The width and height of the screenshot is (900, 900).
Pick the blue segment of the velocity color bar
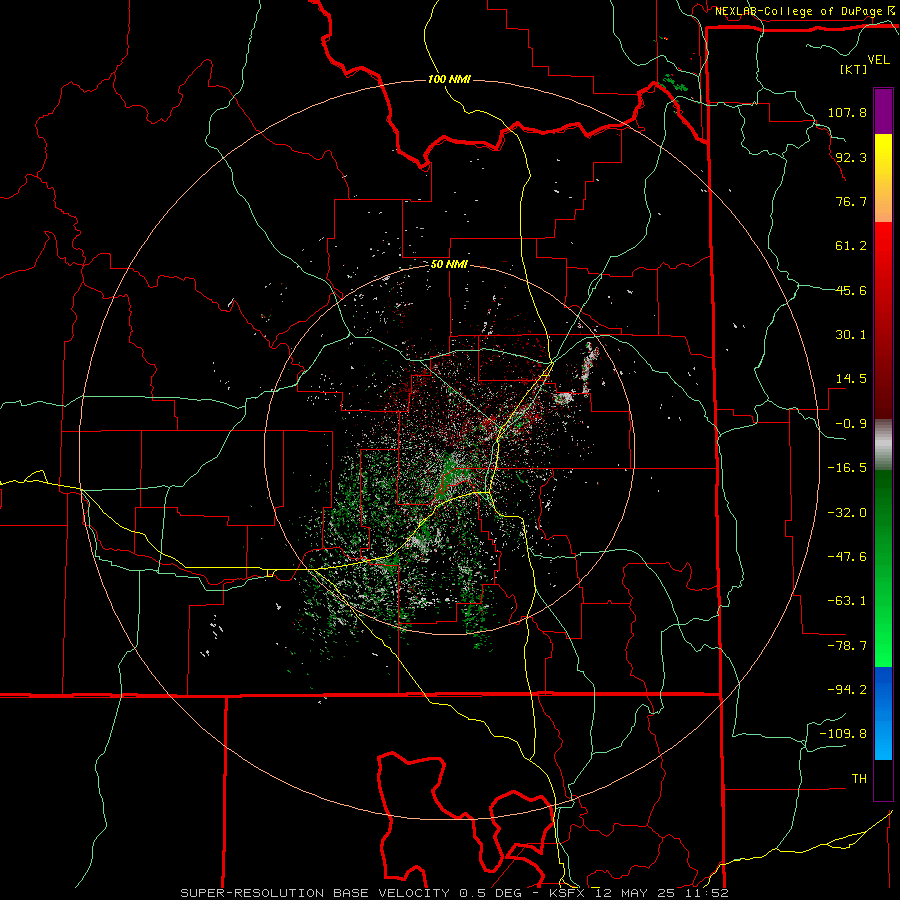pos(883,713)
